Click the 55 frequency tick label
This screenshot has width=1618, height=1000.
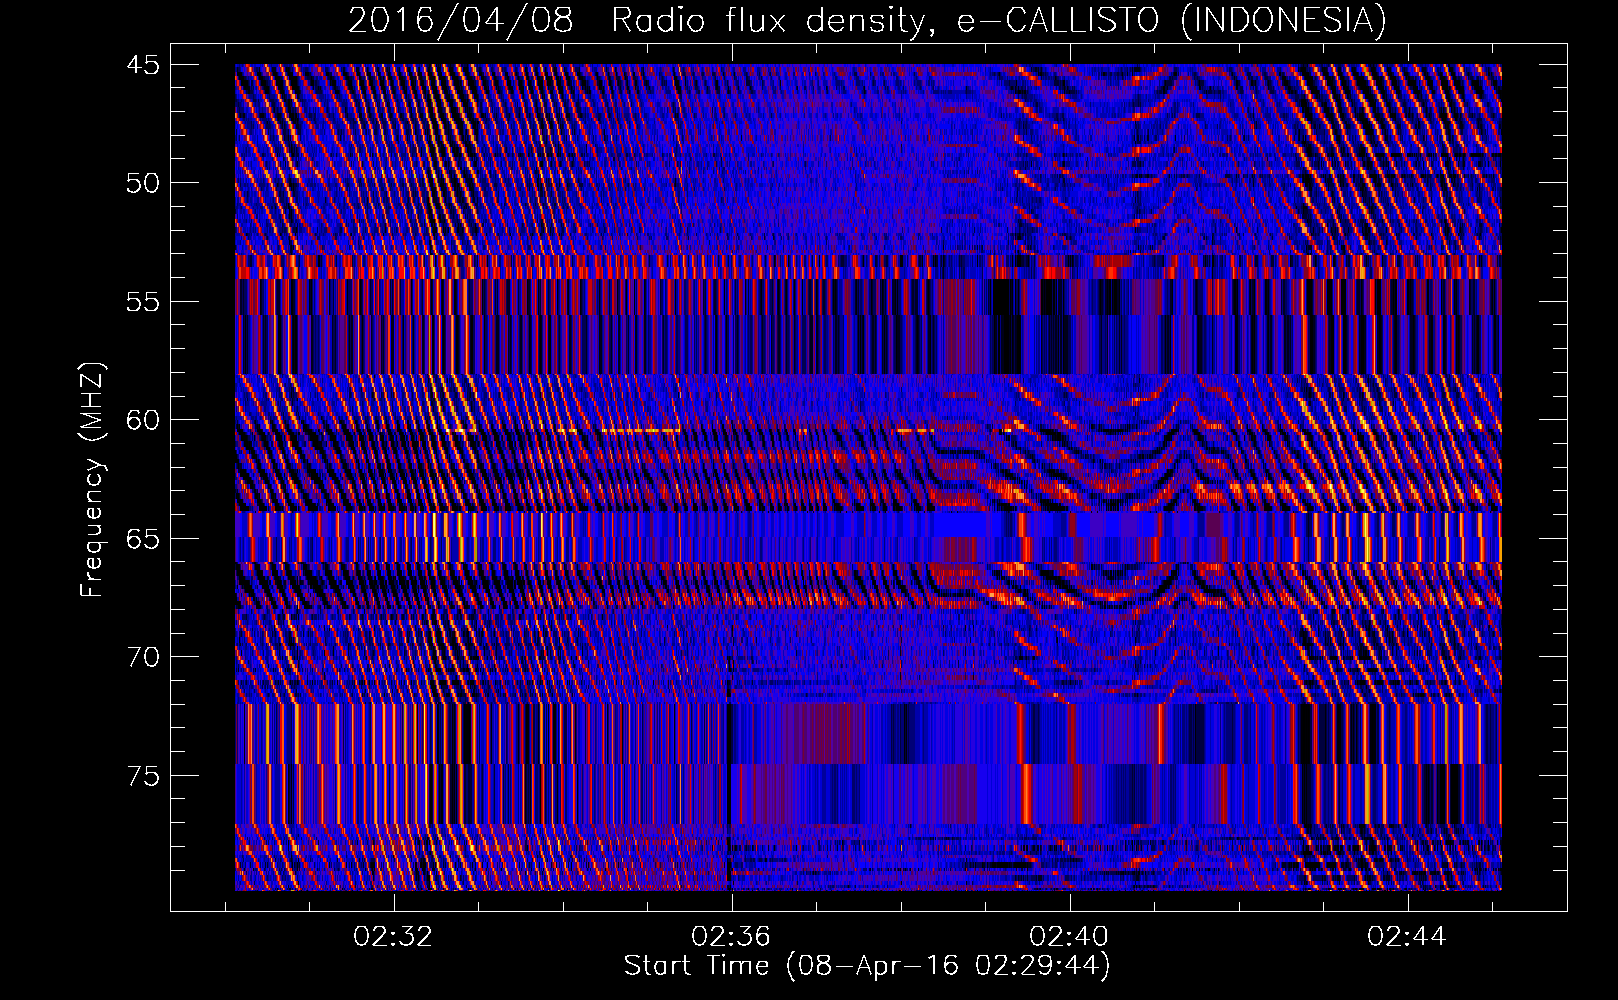(143, 302)
